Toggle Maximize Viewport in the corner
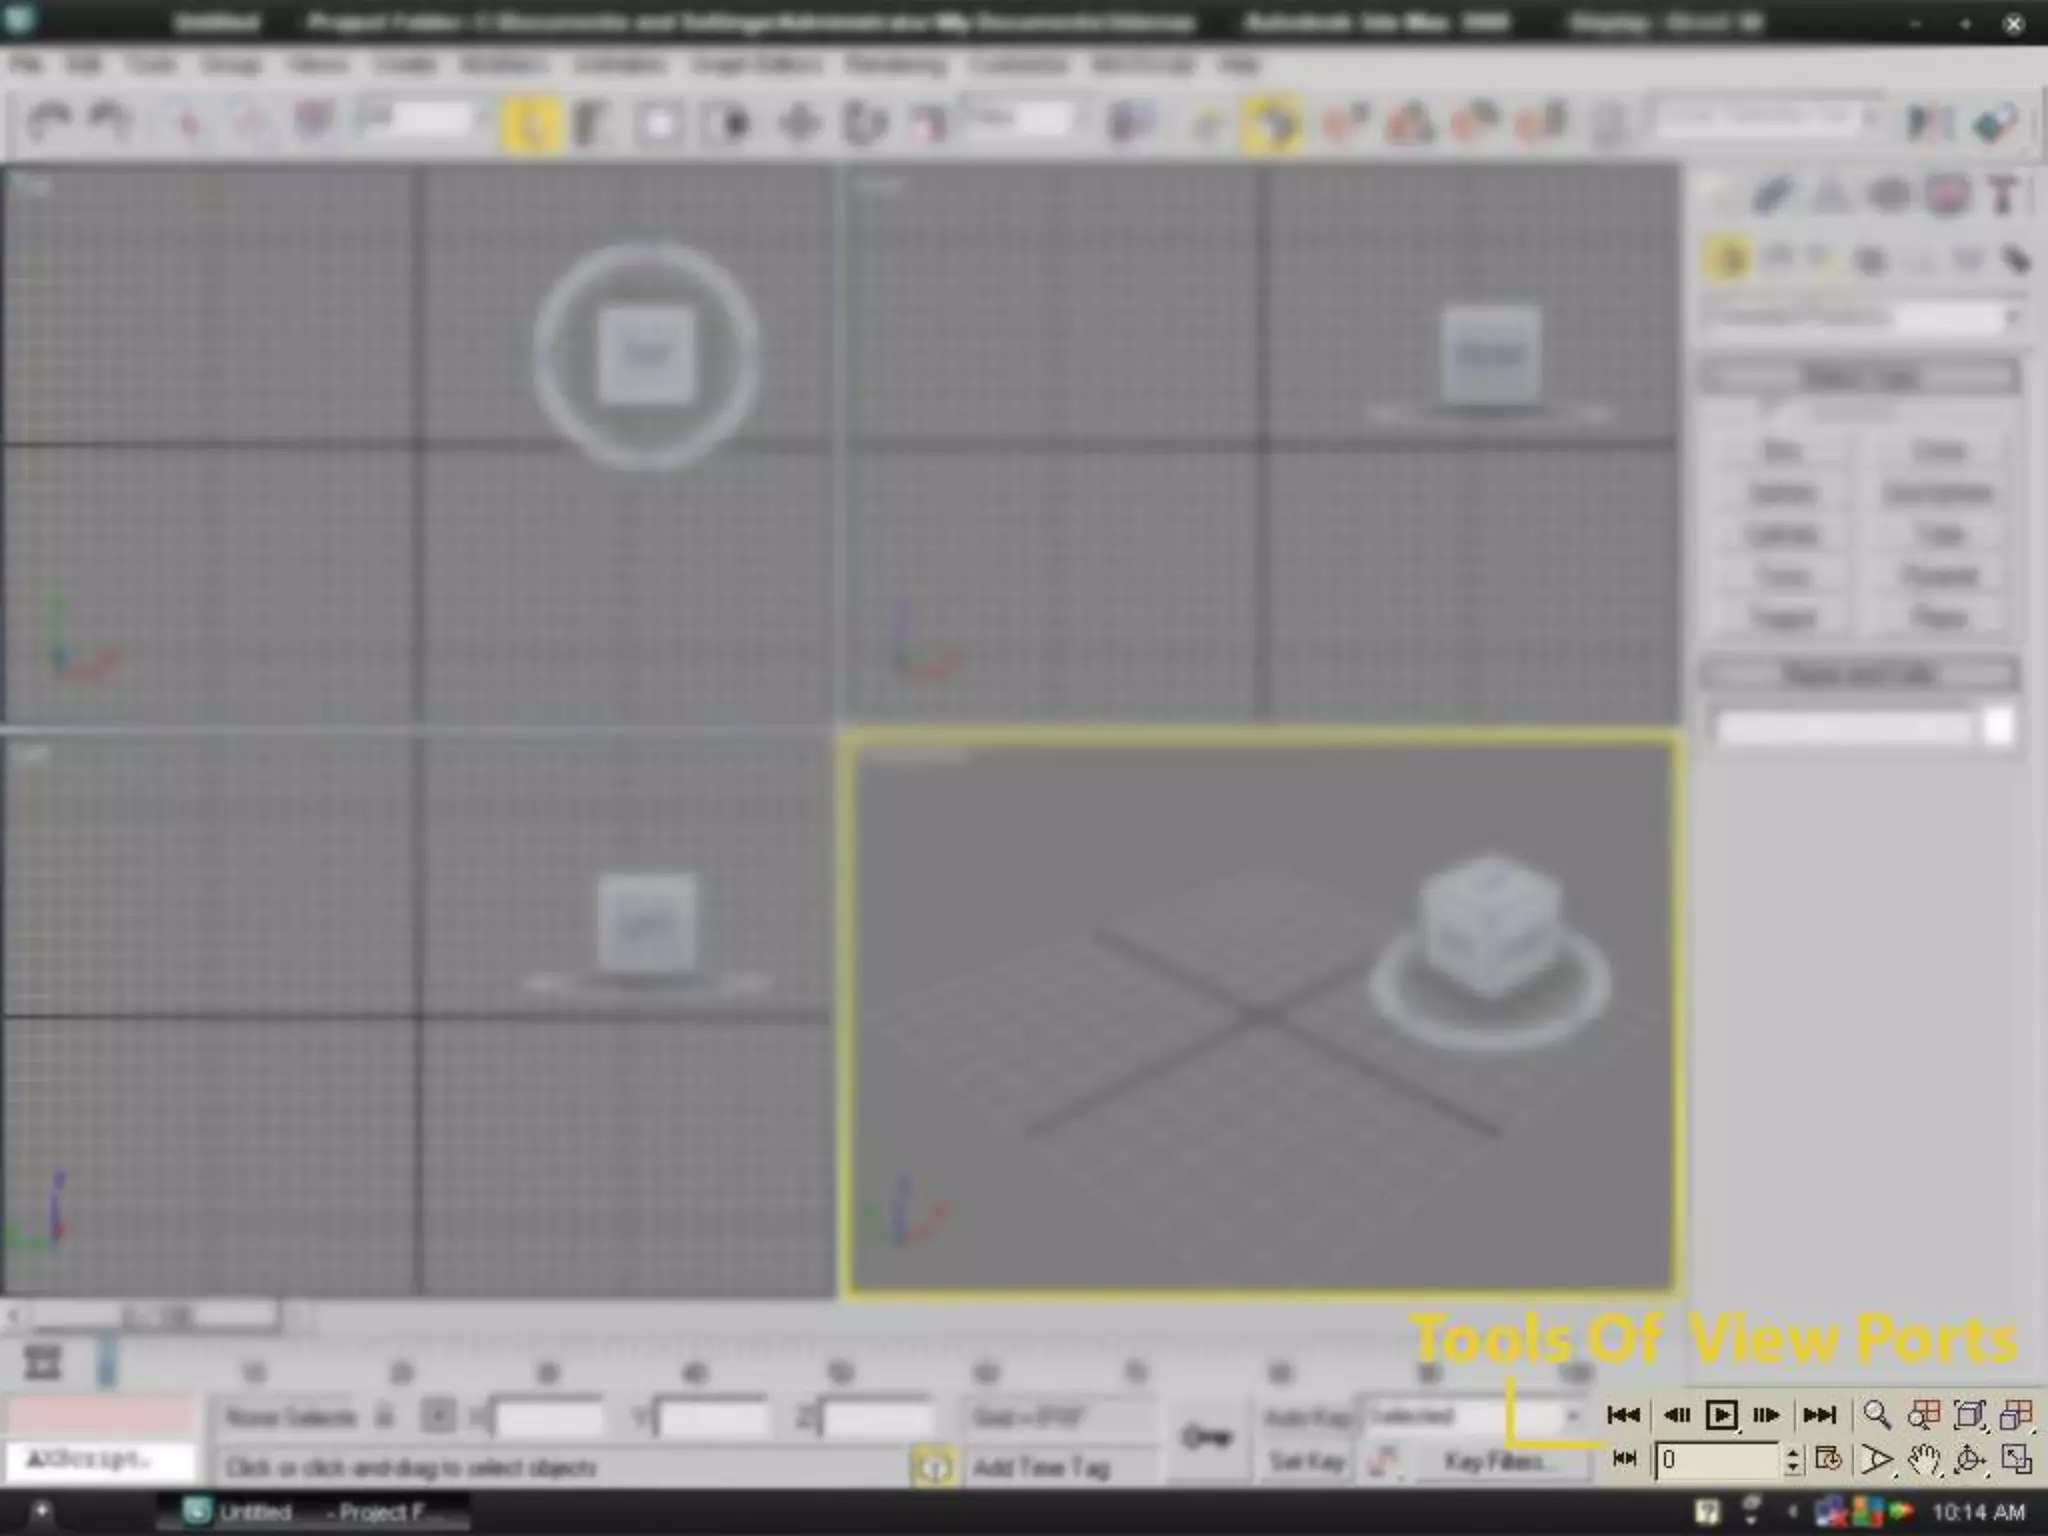The height and width of the screenshot is (1536, 2048). [x=2016, y=1460]
